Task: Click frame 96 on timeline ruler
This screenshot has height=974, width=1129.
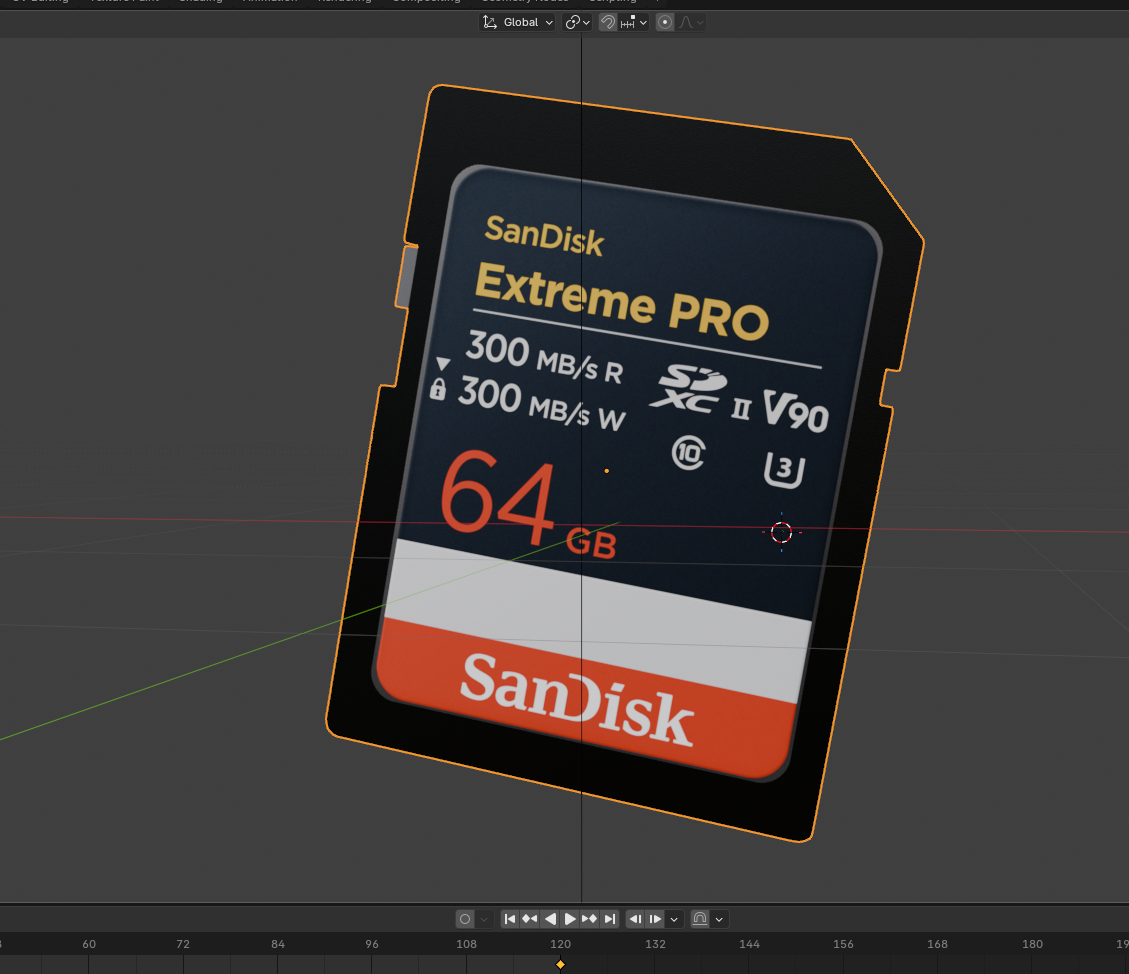Action: point(372,944)
